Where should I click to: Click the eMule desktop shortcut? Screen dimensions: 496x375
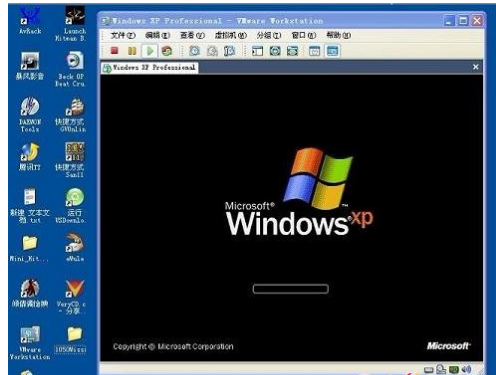tap(75, 247)
